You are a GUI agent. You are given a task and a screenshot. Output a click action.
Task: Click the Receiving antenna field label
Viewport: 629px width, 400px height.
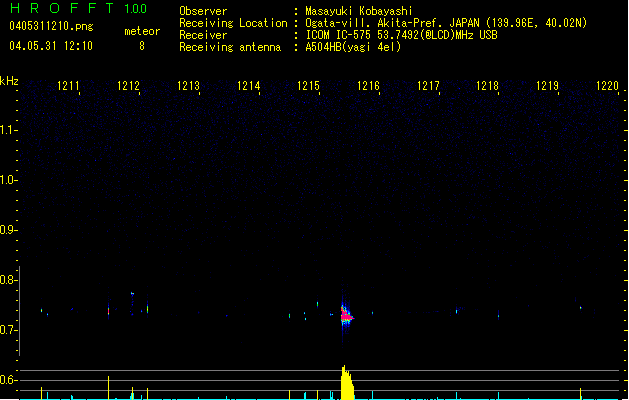[x=230, y=47]
